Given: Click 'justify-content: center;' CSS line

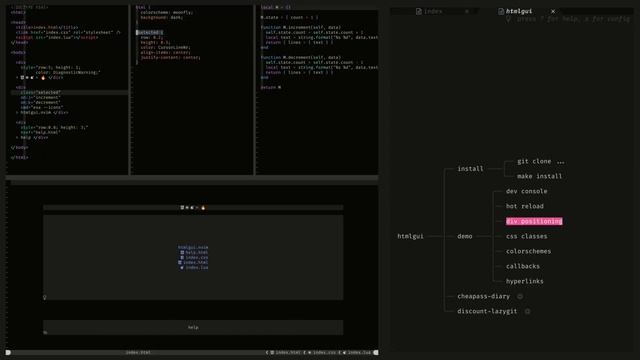Looking at the screenshot, I should [x=170, y=58].
